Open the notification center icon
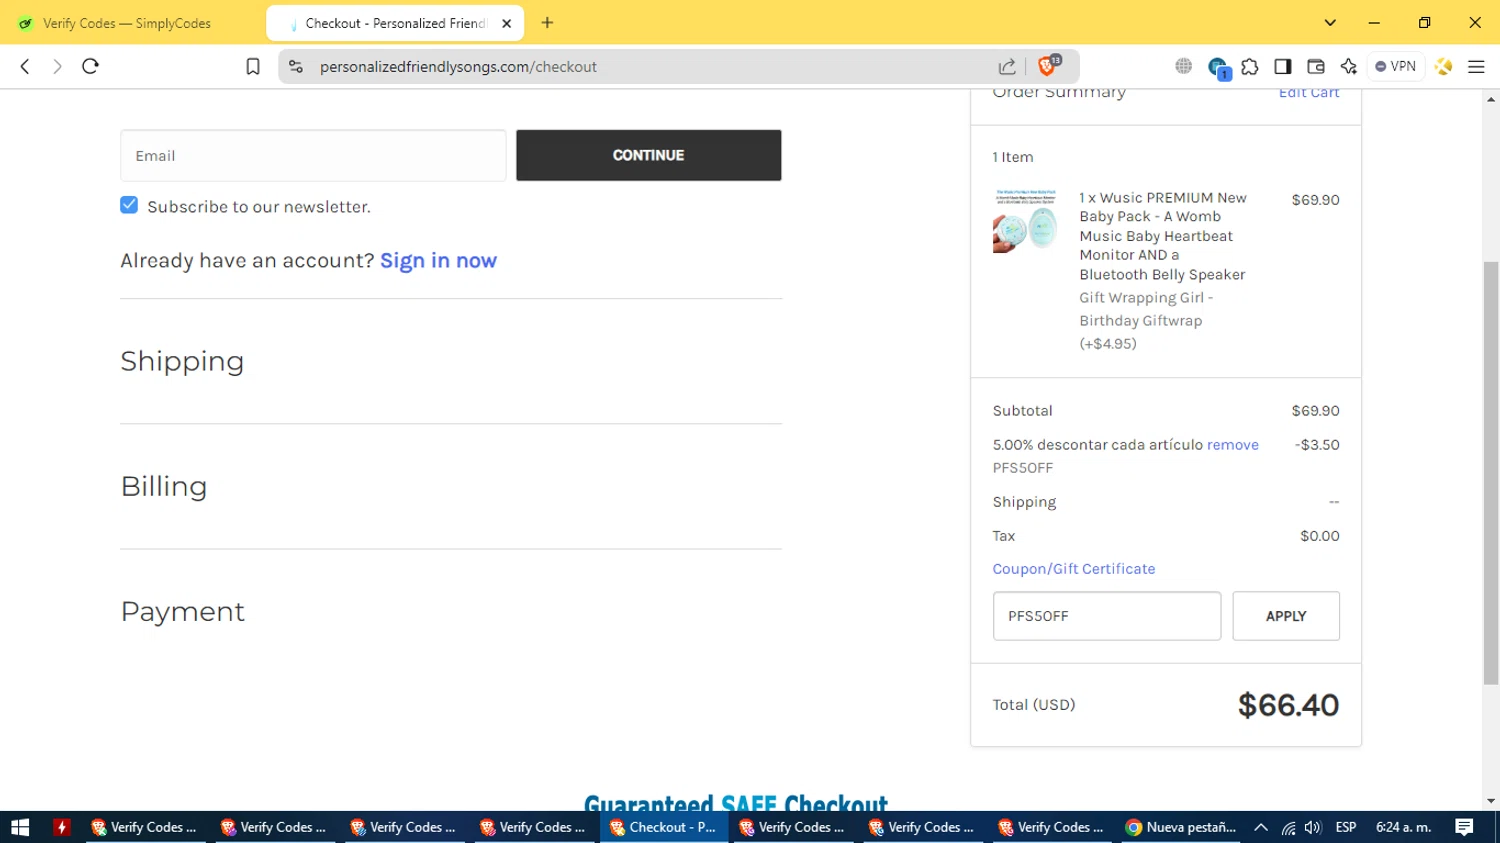The image size is (1500, 843). point(1464,827)
